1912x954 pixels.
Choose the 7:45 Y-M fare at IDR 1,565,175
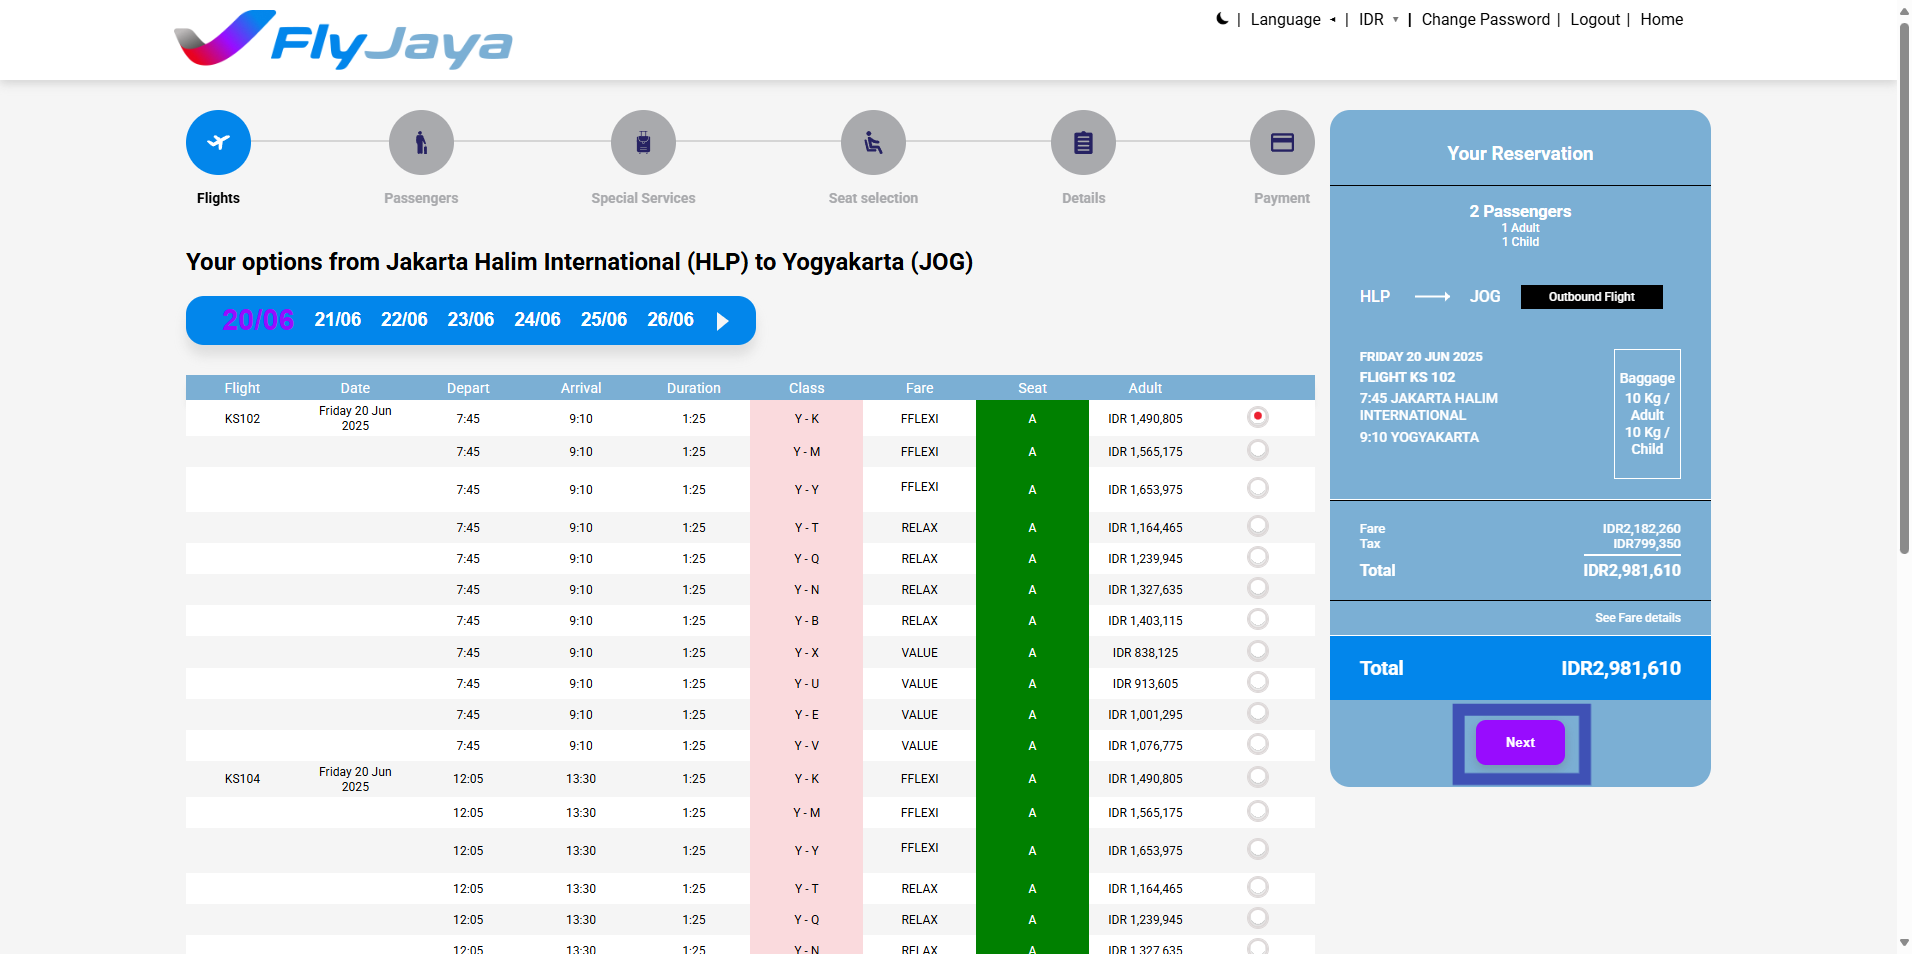(x=1258, y=450)
